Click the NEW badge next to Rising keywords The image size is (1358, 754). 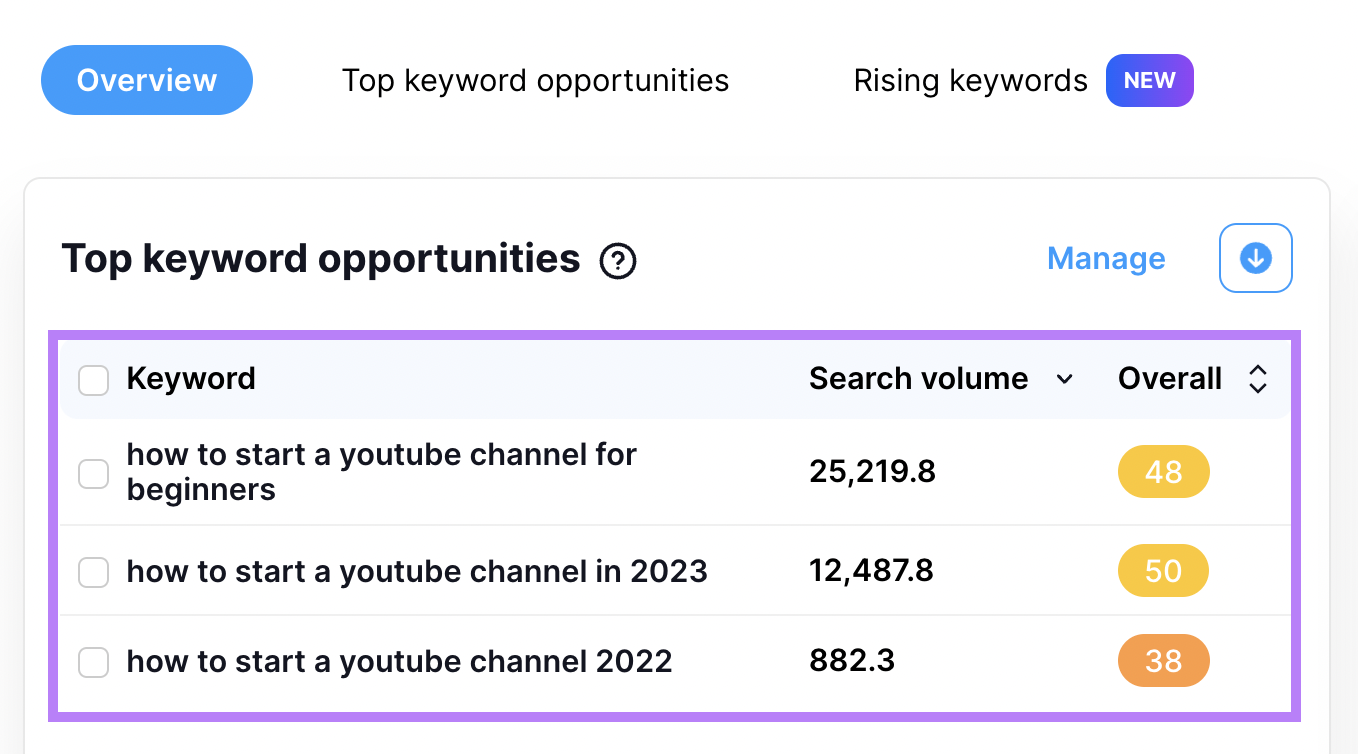click(1149, 81)
